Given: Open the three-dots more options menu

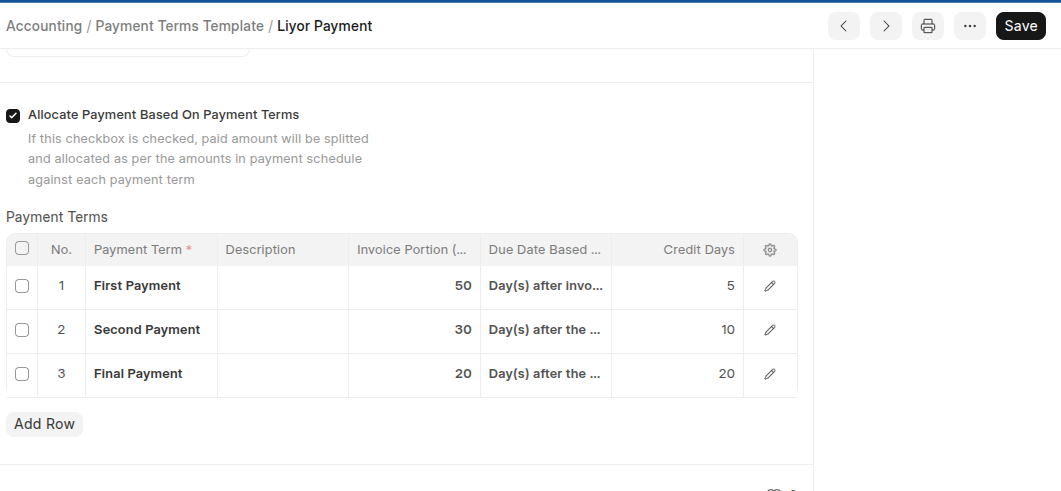Looking at the screenshot, I should coord(969,26).
